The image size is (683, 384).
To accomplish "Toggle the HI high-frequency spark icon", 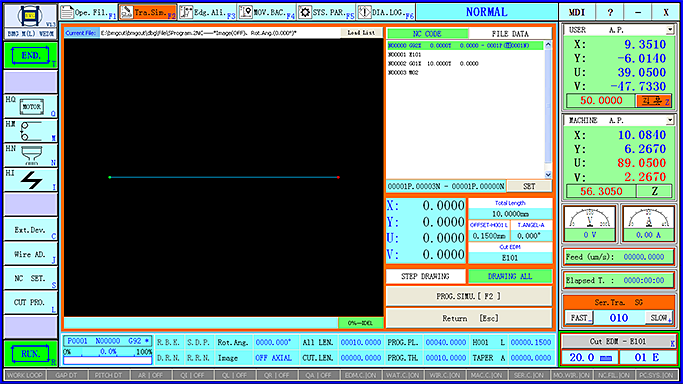I will [x=31, y=180].
